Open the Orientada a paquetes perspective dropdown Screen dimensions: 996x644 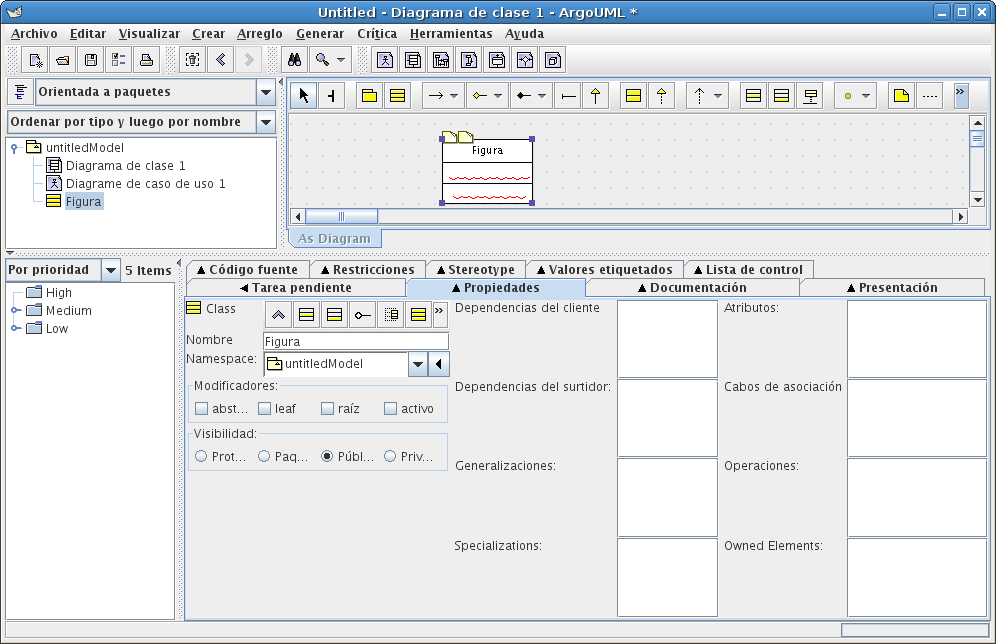tap(266, 92)
